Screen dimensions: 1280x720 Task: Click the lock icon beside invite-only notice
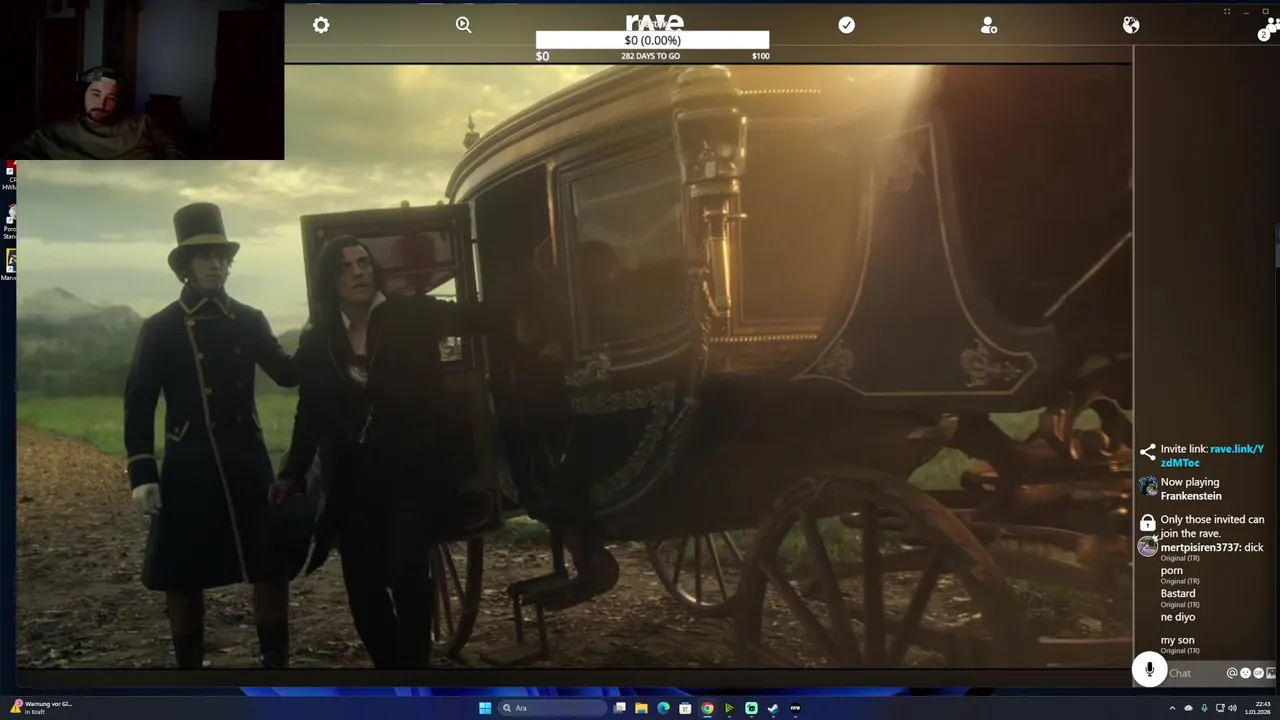click(x=1148, y=523)
